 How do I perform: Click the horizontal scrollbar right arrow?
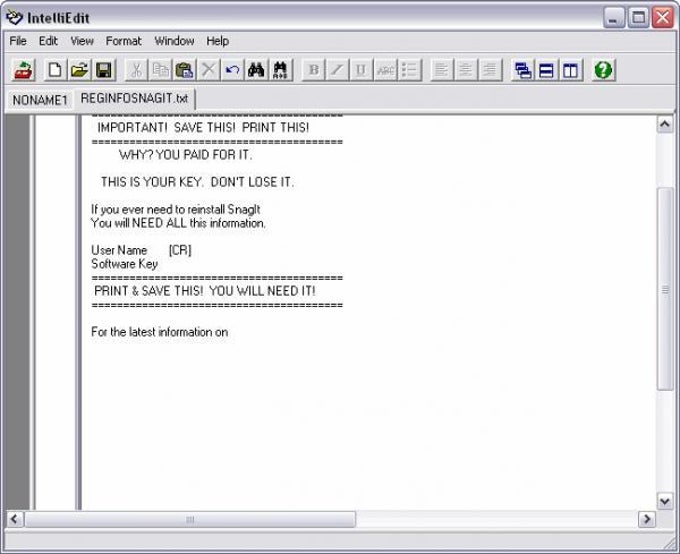[x=647, y=519]
